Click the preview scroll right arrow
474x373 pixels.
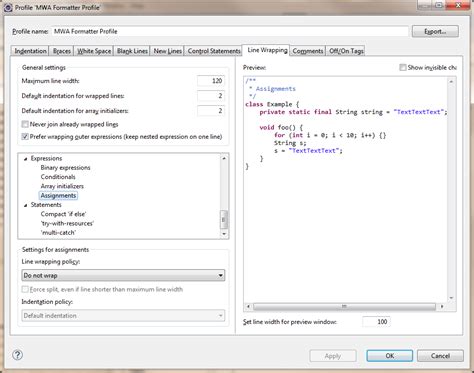442,306
